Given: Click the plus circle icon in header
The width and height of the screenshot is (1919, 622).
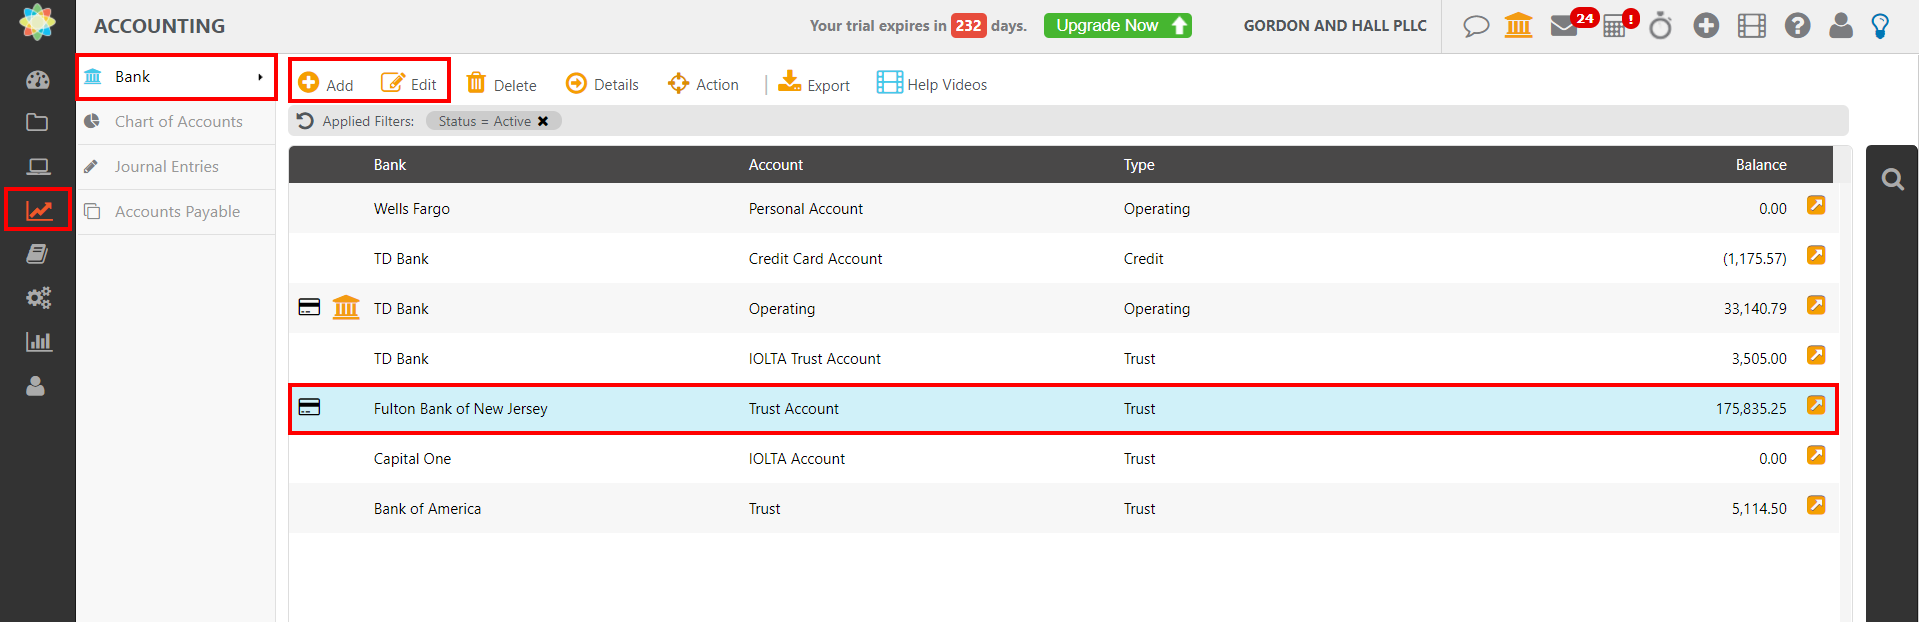Looking at the screenshot, I should coord(1706,26).
